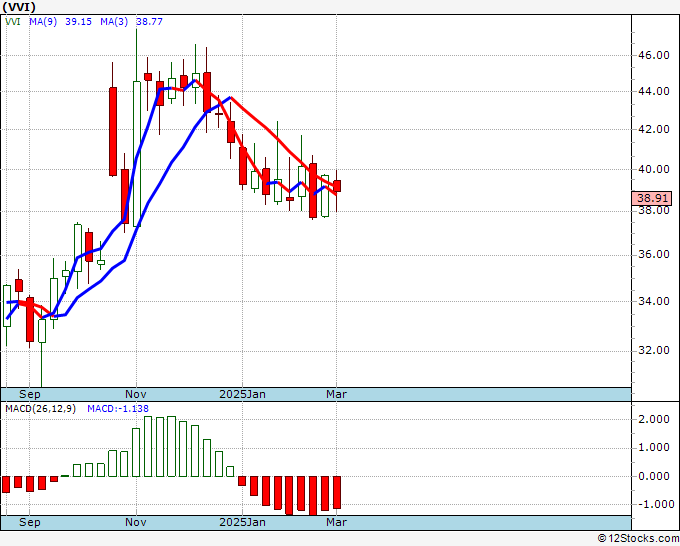Click the 34.00 price axis label
The width and height of the screenshot is (680, 546).
pos(654,301)
